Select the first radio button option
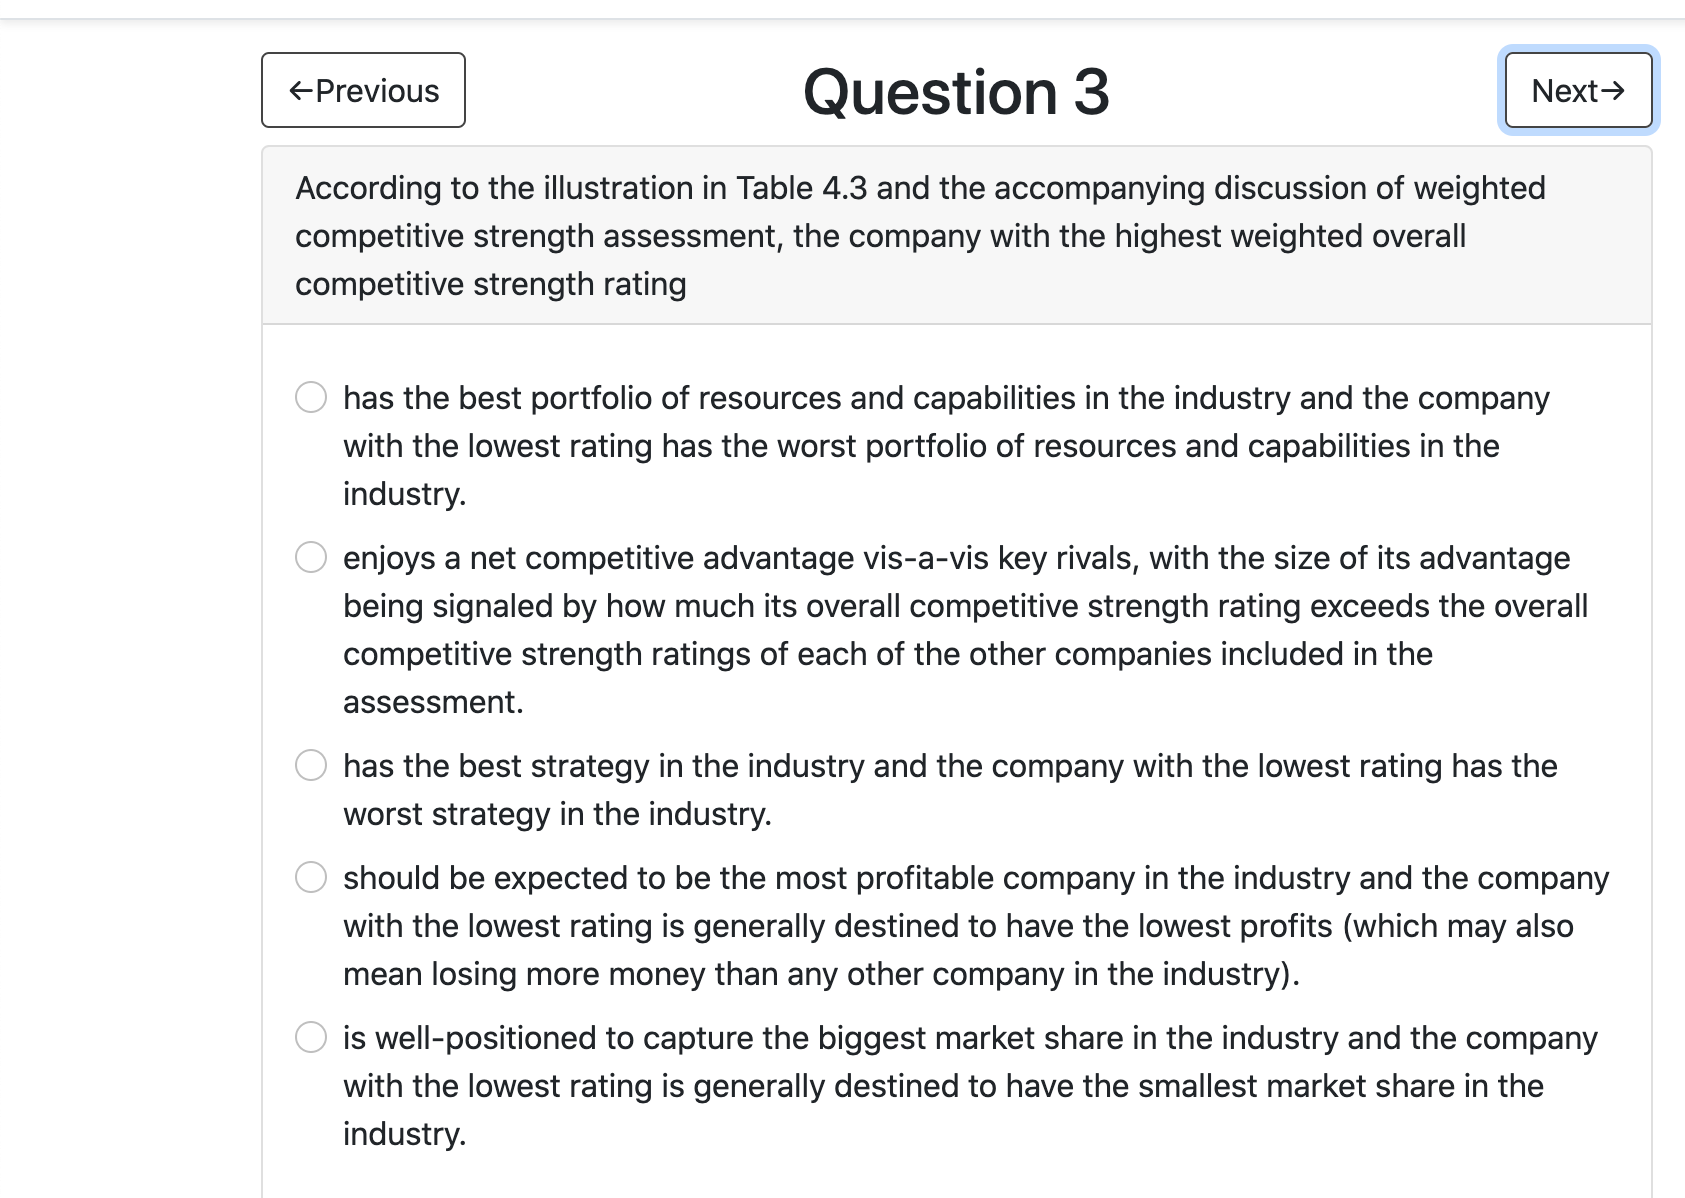This screenshot has height=1198, width=1685. tap(311, 397)
